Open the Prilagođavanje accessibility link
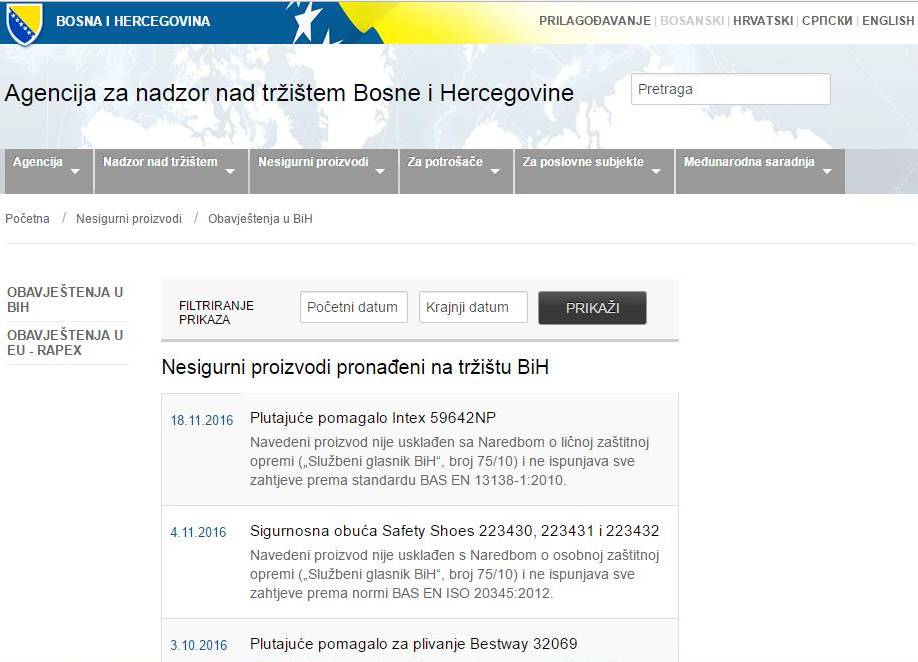 pos(594,21)
